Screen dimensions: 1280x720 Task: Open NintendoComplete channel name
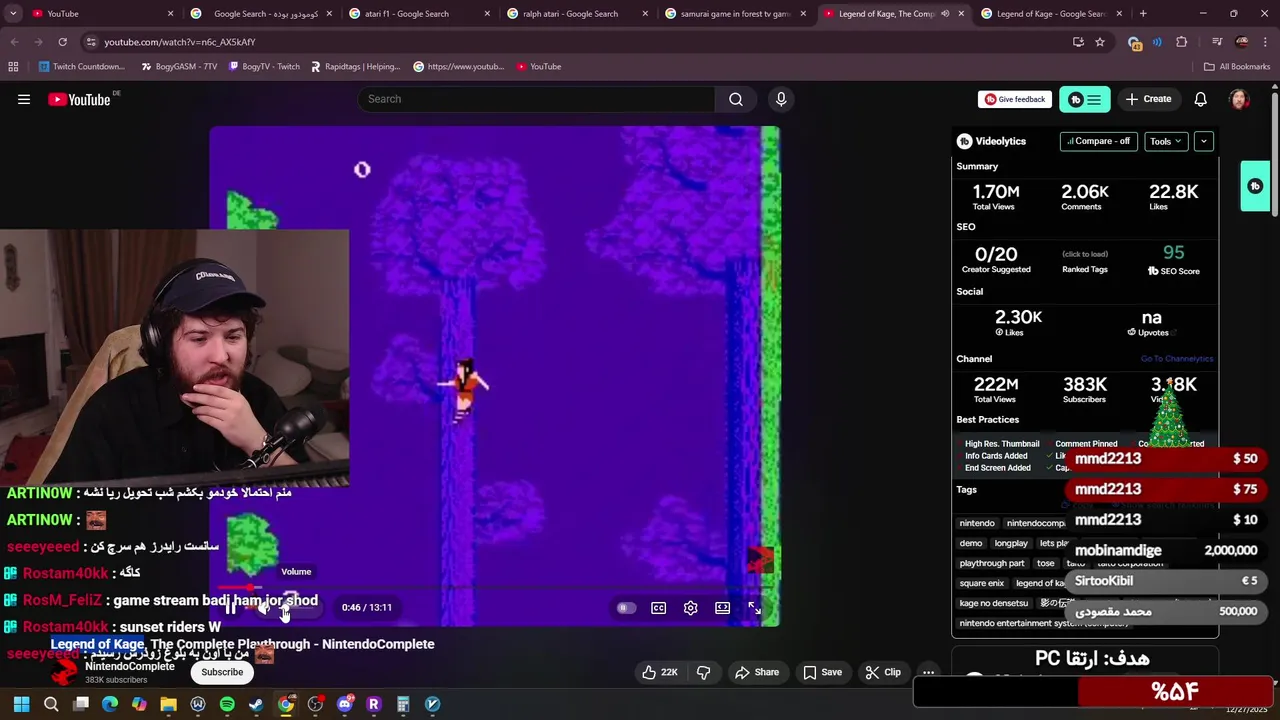(130, 666)
